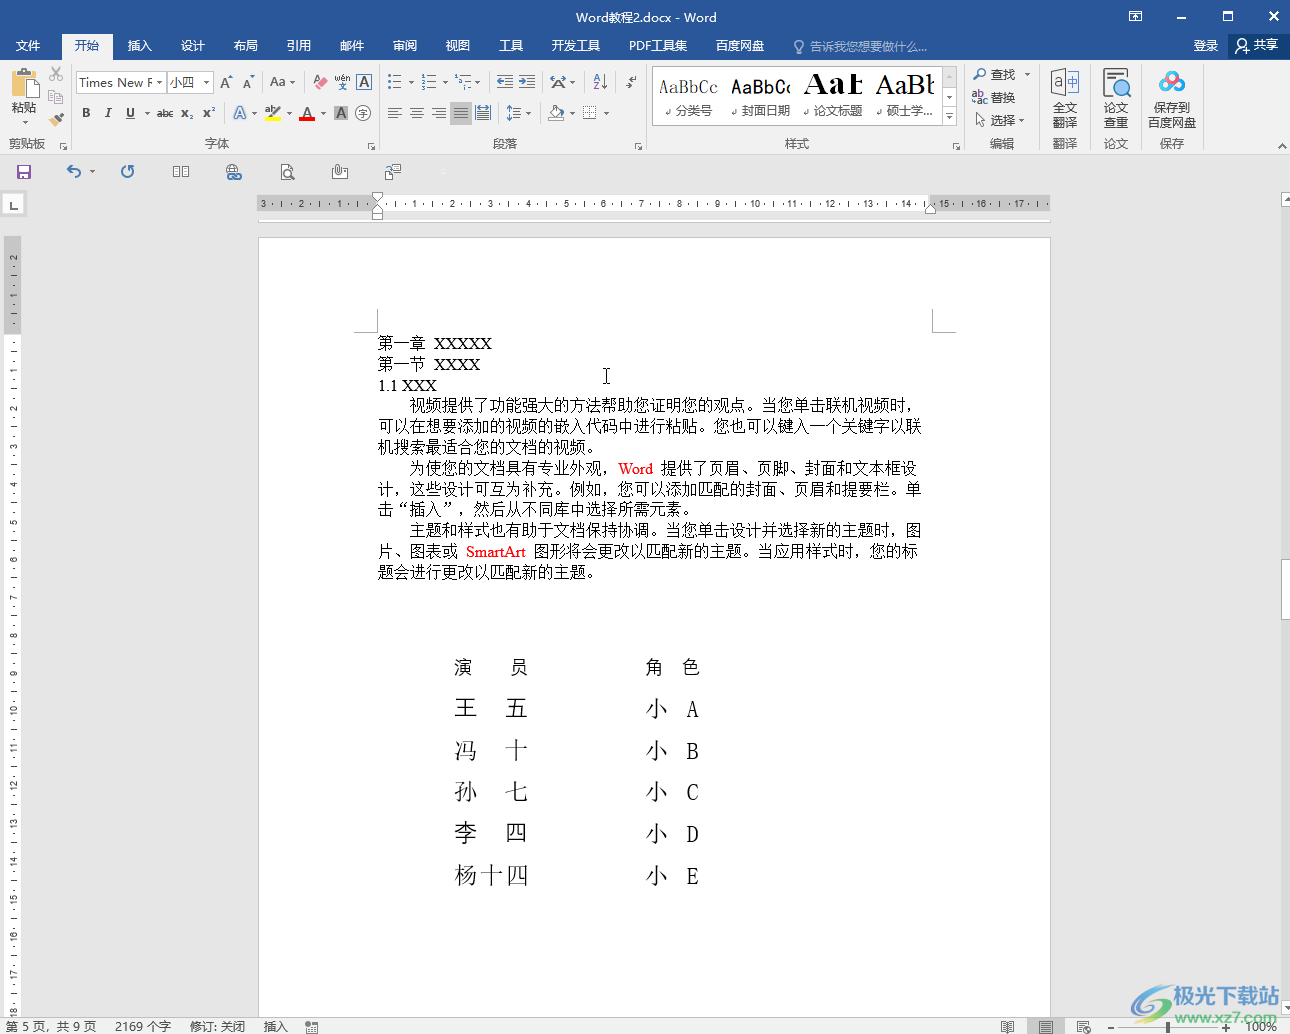Apply red font color

[x=307, y=113]
